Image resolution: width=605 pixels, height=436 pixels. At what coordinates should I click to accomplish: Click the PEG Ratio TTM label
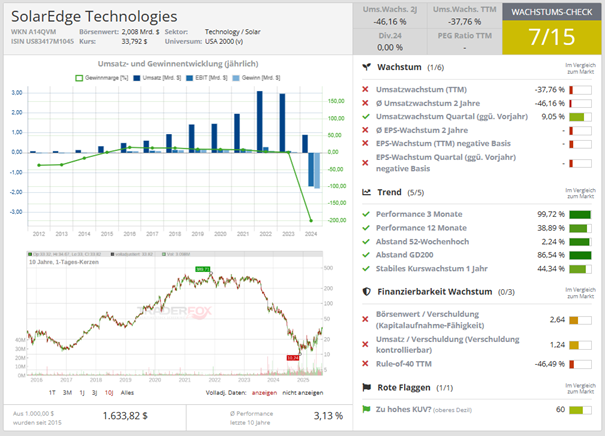click(x=465, y=35)
